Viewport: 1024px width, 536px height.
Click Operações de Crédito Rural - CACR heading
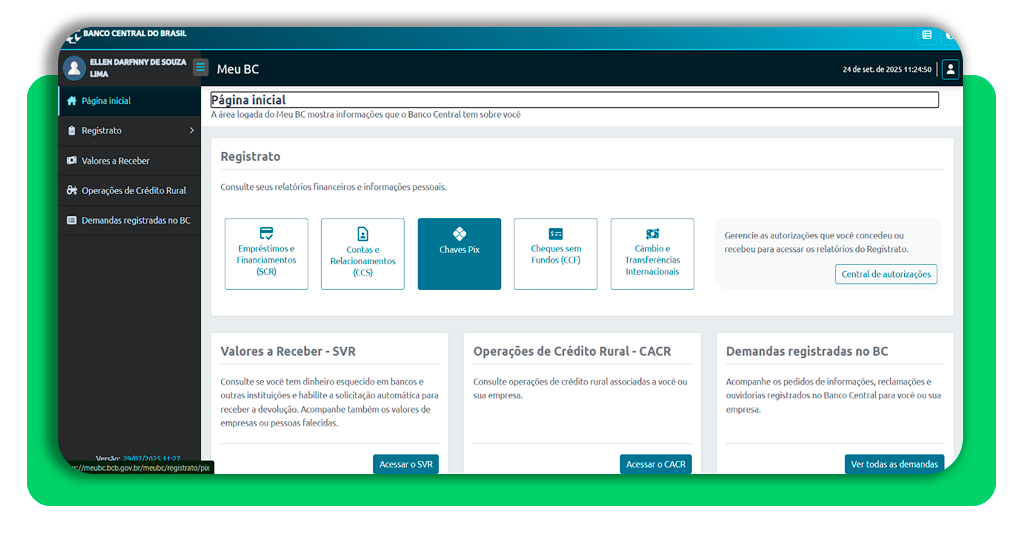coord(572,351)
